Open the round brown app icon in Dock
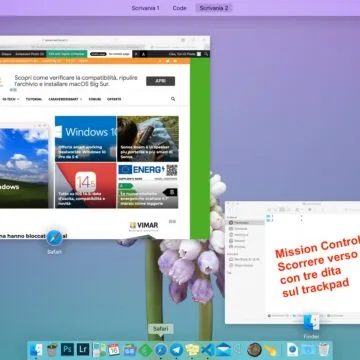This screenshot has height=360, width=360. (x=254, y=349)
